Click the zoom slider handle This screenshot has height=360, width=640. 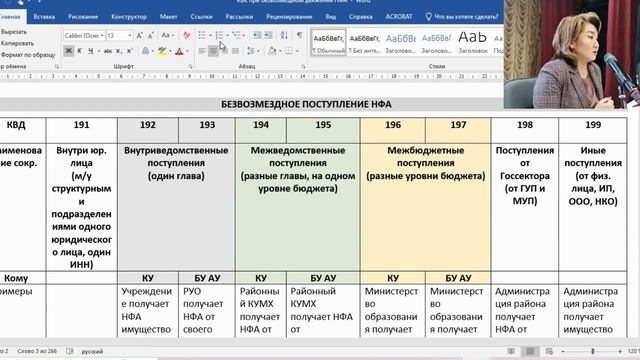[593, 351]
